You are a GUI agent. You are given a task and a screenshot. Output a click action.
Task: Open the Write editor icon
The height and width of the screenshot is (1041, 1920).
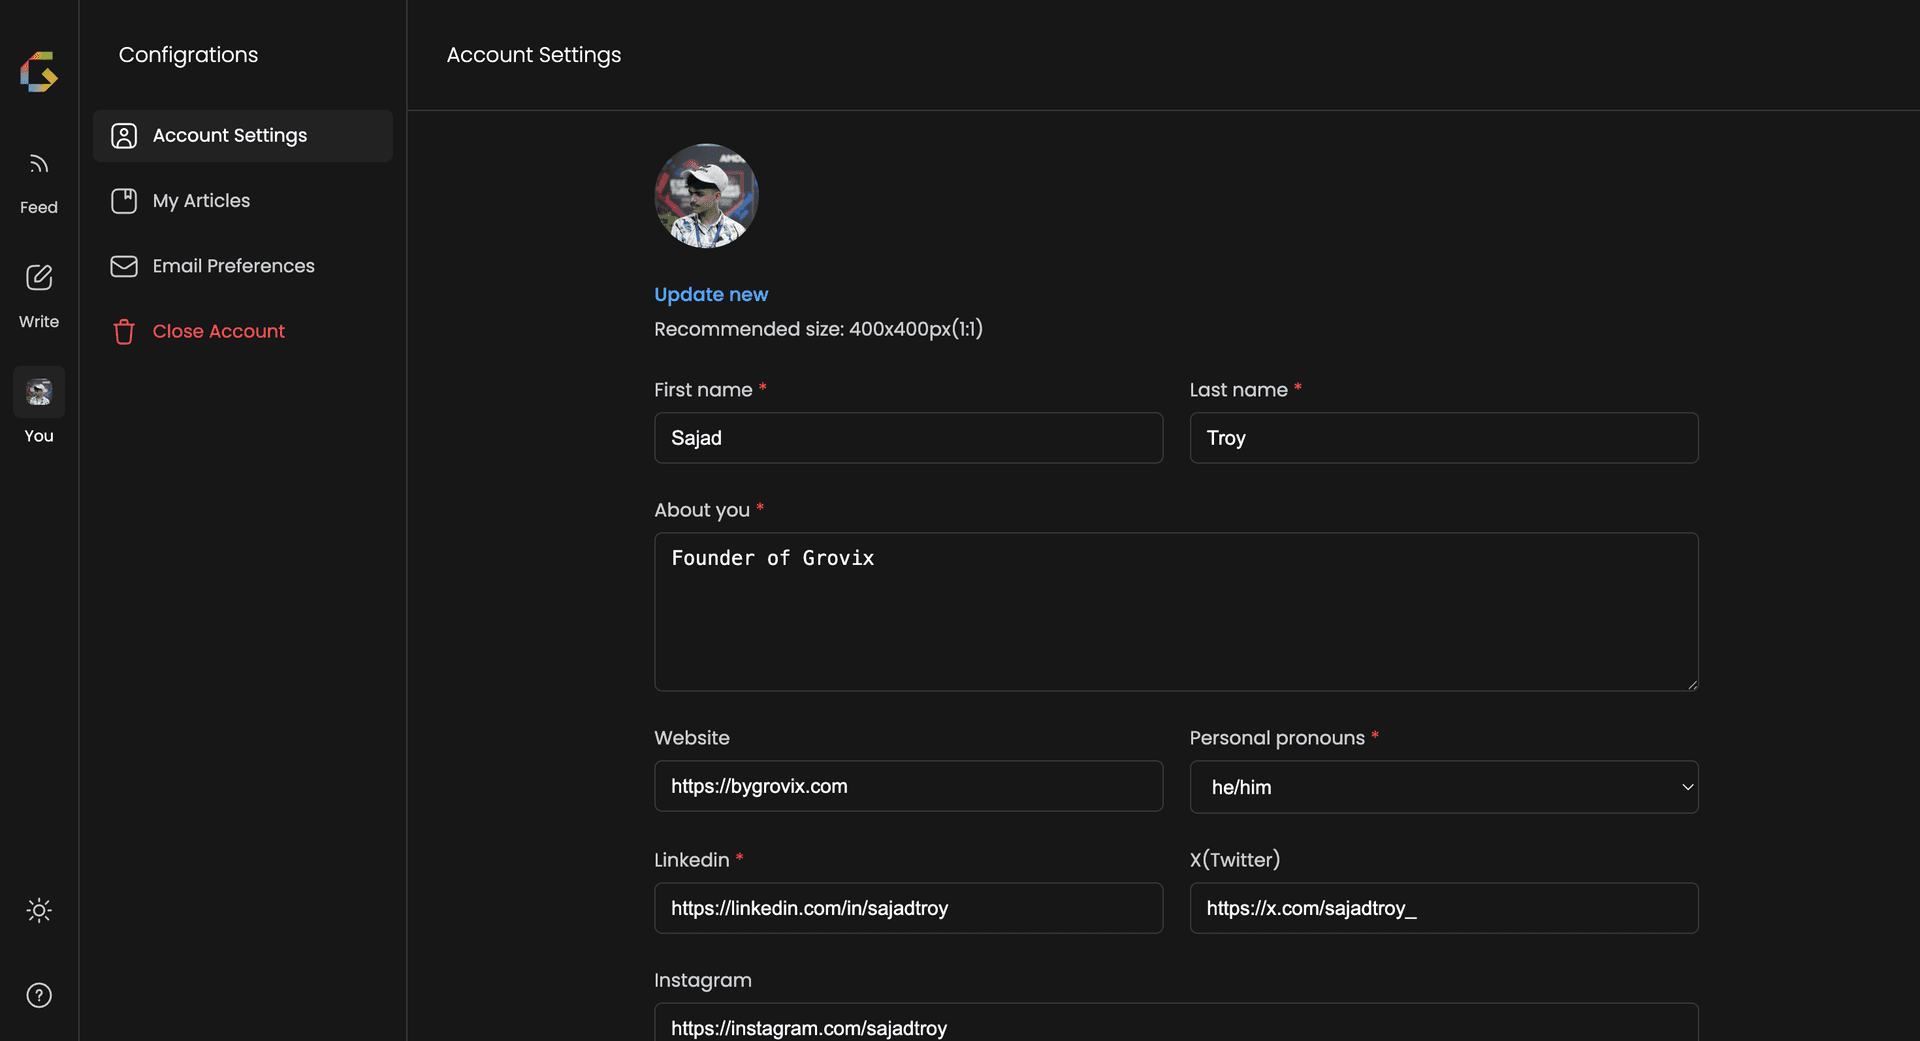pyautogui.click(x=39, y=278)
